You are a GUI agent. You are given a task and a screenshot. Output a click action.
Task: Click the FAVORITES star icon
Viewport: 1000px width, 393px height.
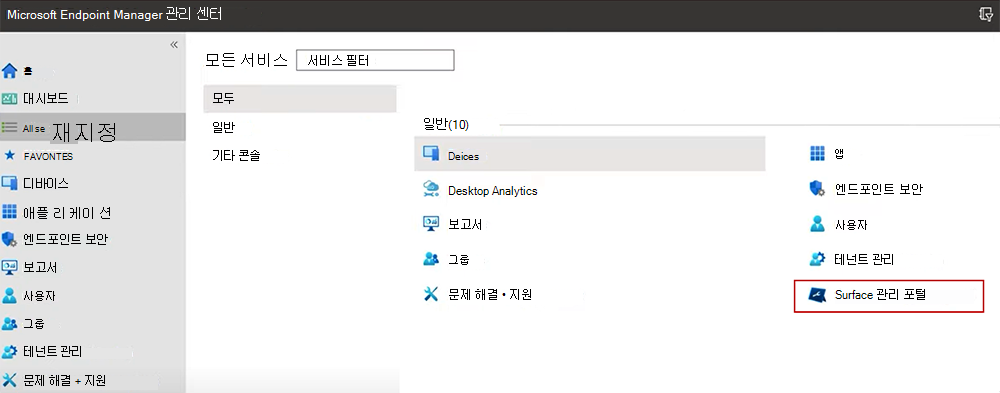point(9,155)
